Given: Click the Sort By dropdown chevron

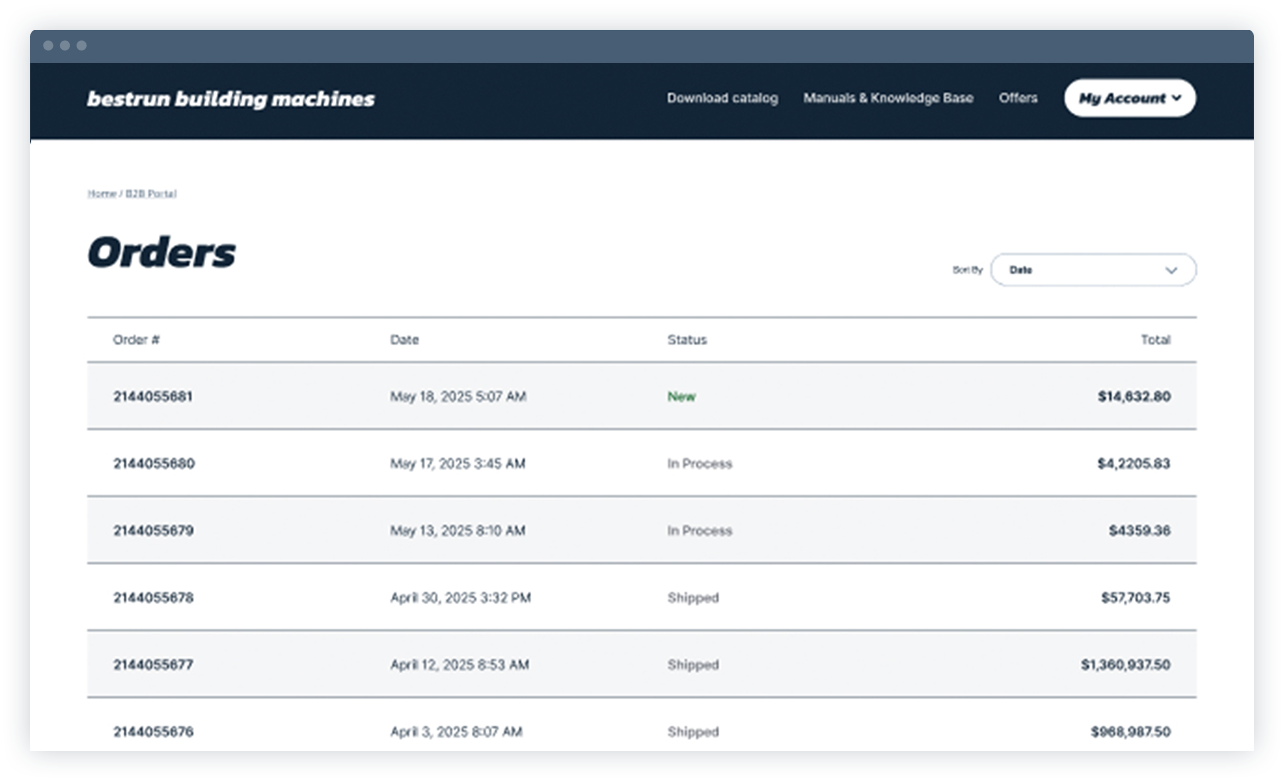Looking at the screenshot, I should [x=1170, y=270].
